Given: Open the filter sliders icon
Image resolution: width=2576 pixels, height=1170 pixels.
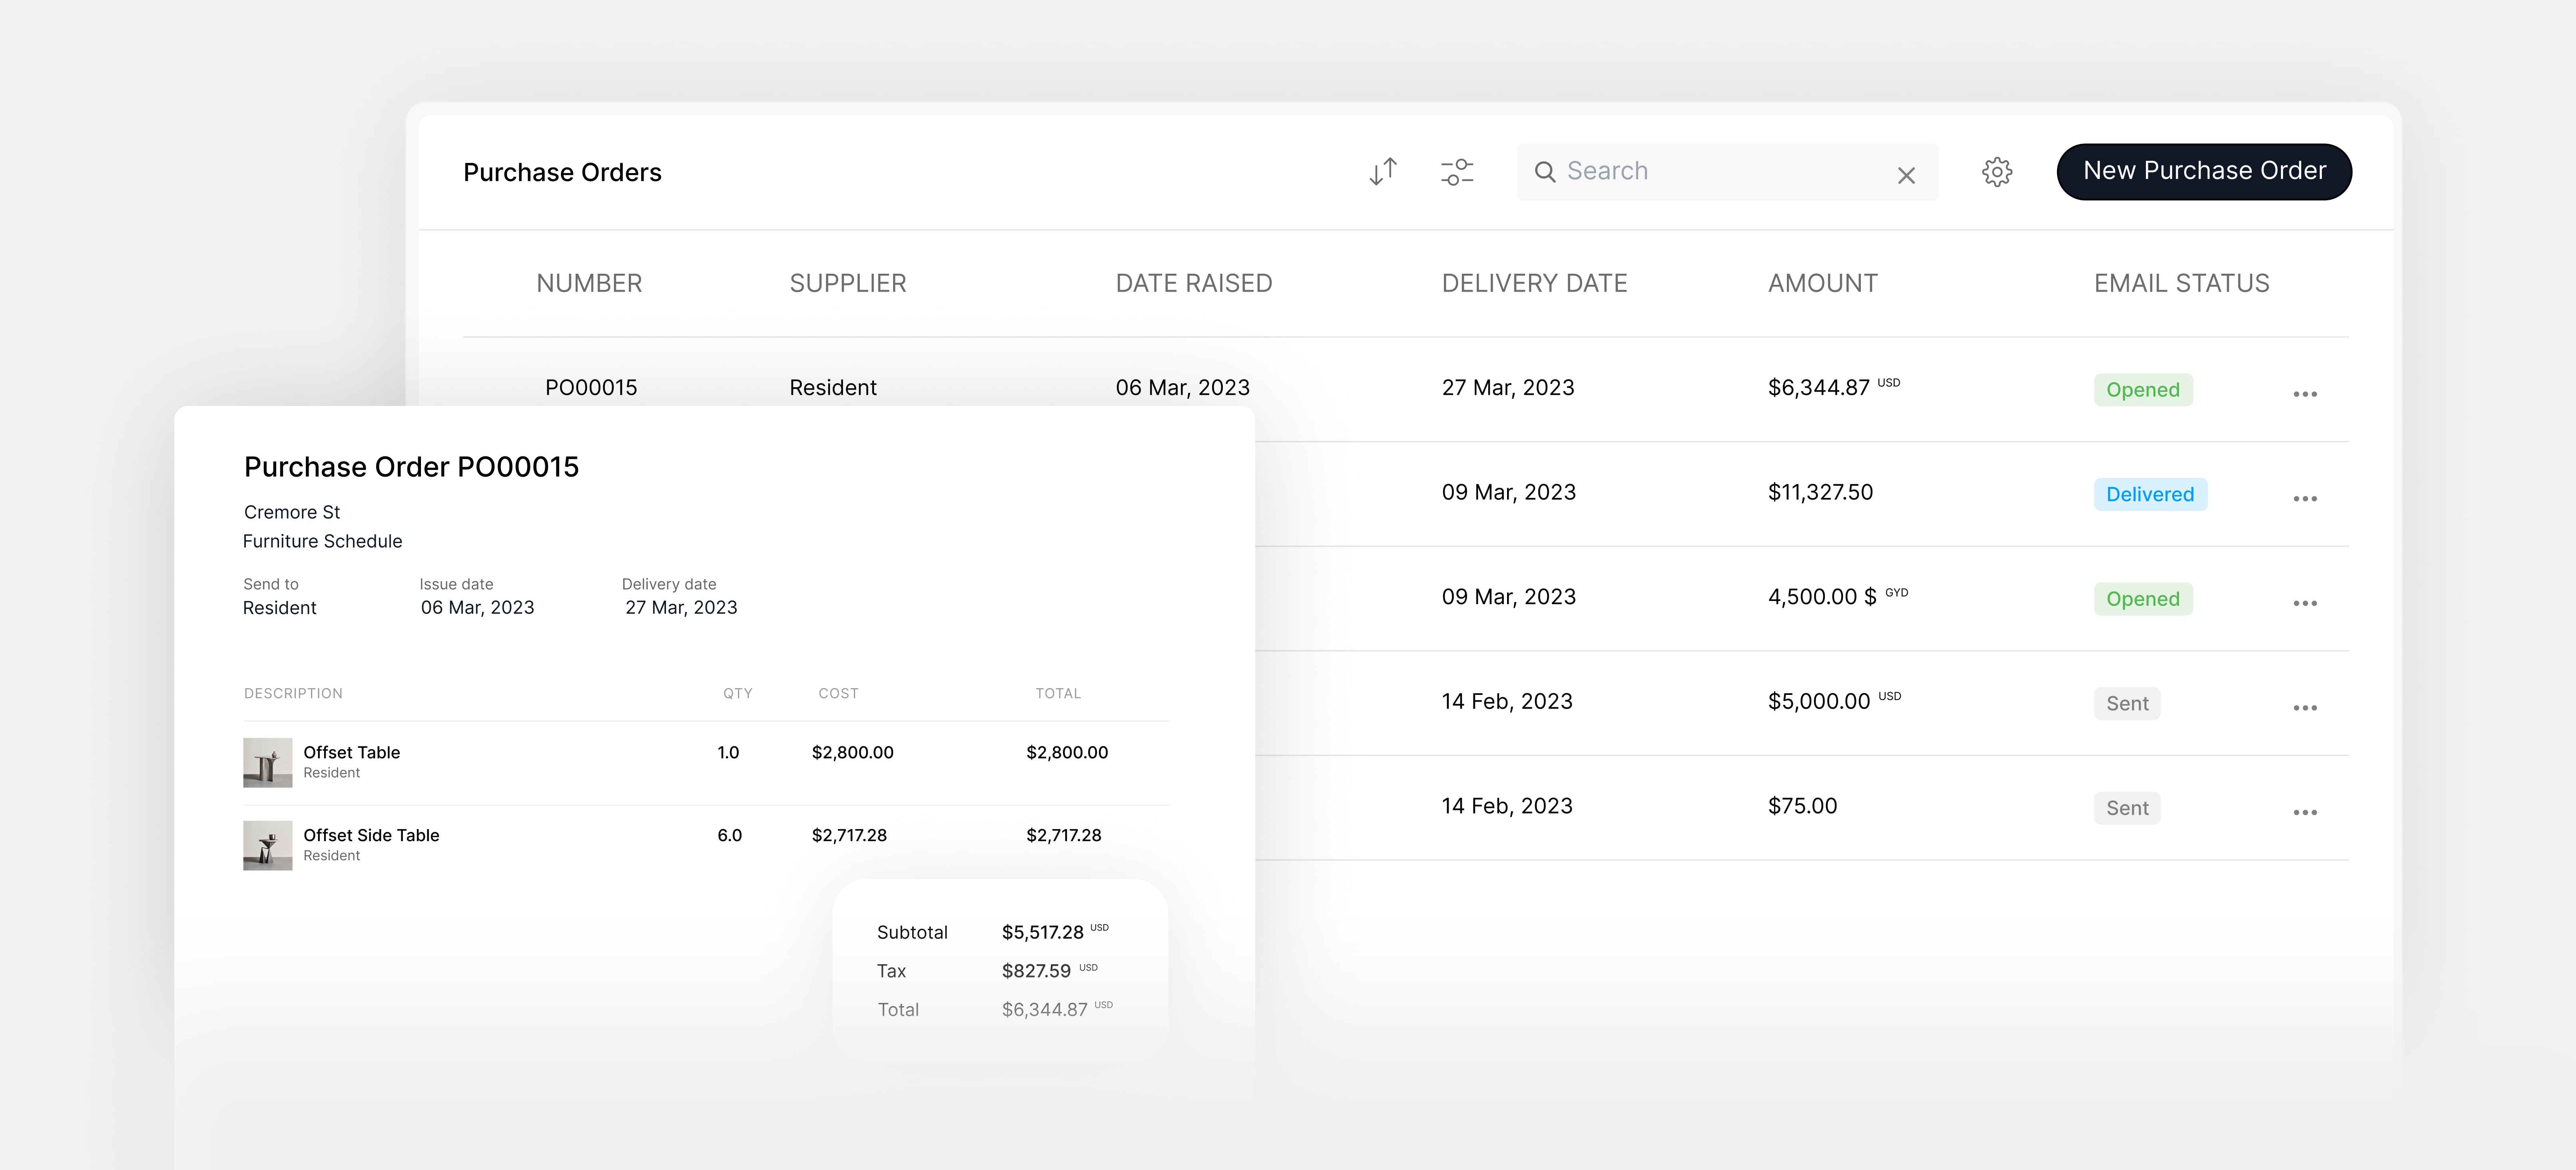Looking at the screenshot, I should coord(1457,172).
